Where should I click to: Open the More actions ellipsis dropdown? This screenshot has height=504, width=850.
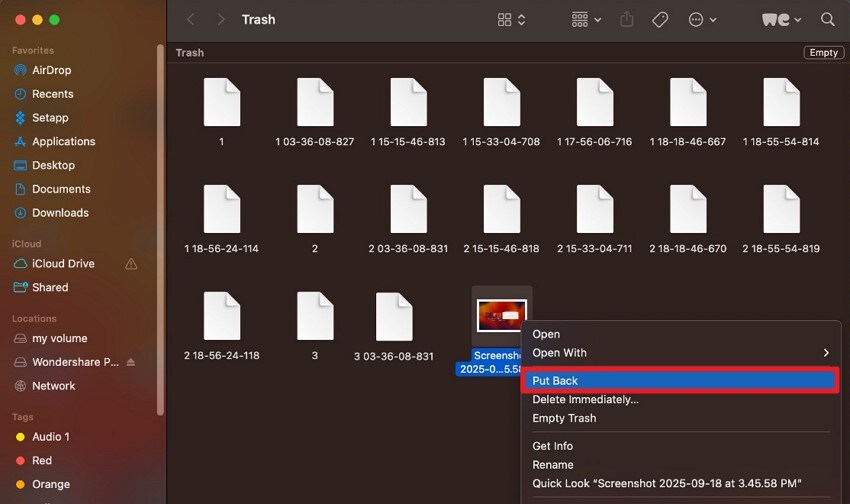(703, 20)
